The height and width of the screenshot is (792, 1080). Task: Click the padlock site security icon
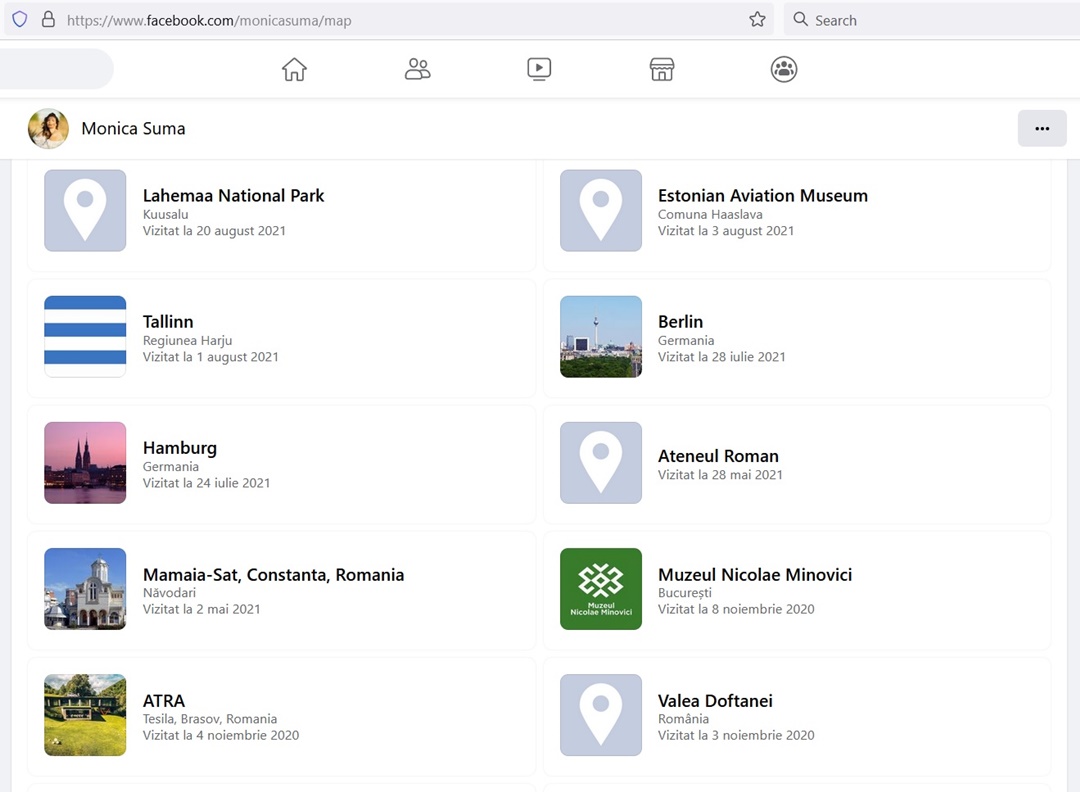(47, 20)
